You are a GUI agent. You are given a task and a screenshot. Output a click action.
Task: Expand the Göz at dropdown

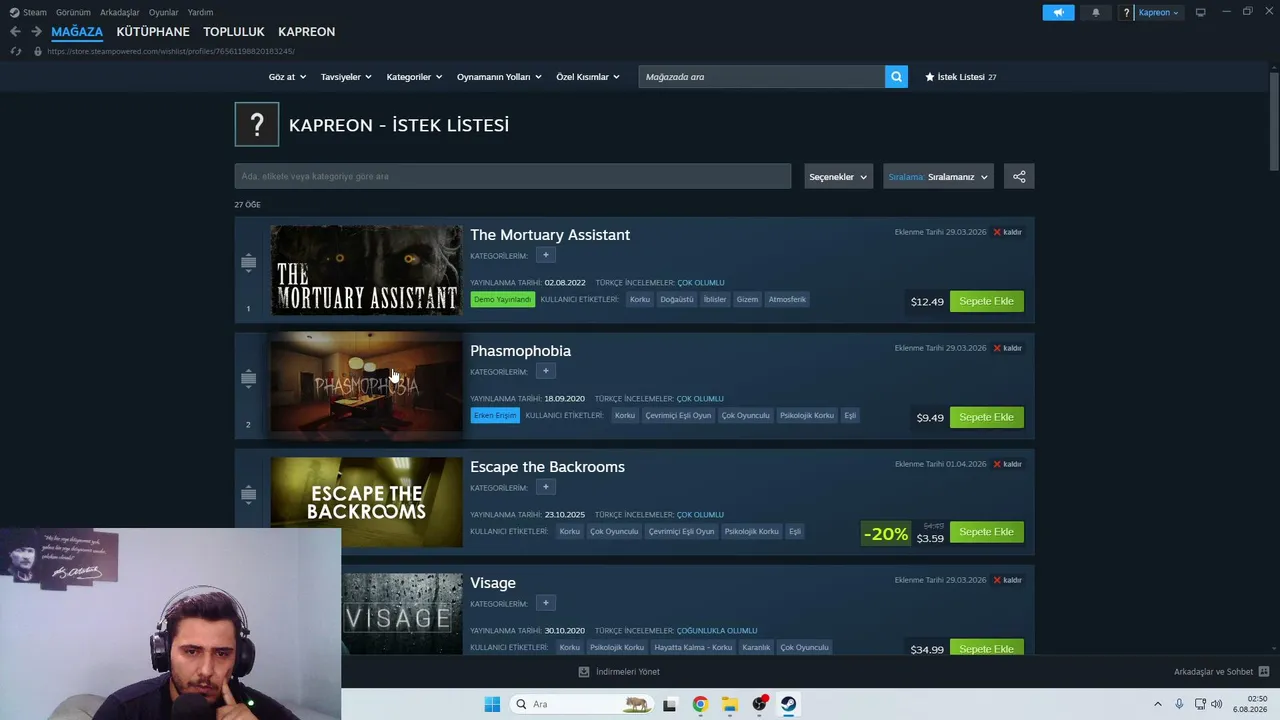tap(287, 77)
